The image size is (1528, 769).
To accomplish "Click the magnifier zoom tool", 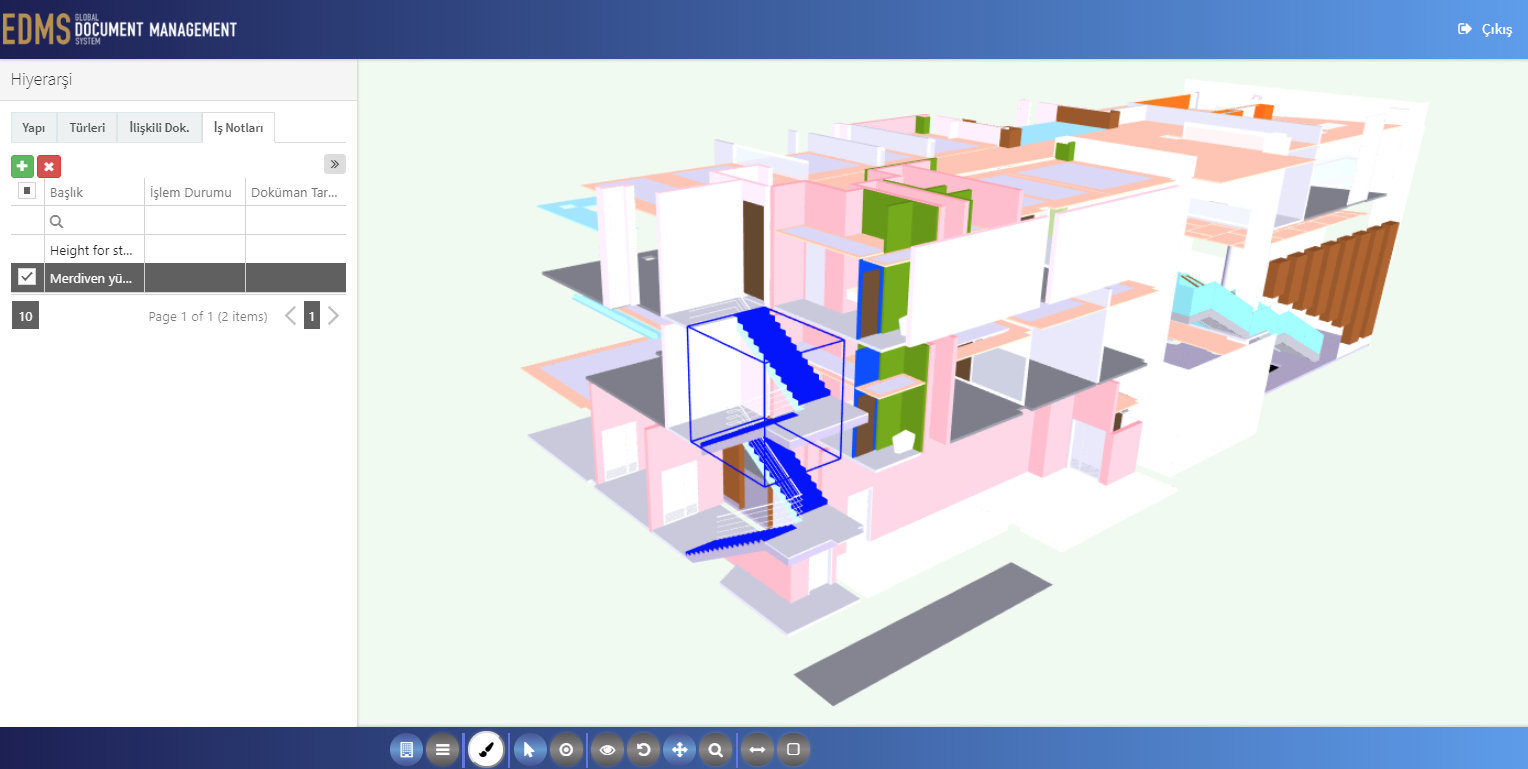I will (715, 749).
